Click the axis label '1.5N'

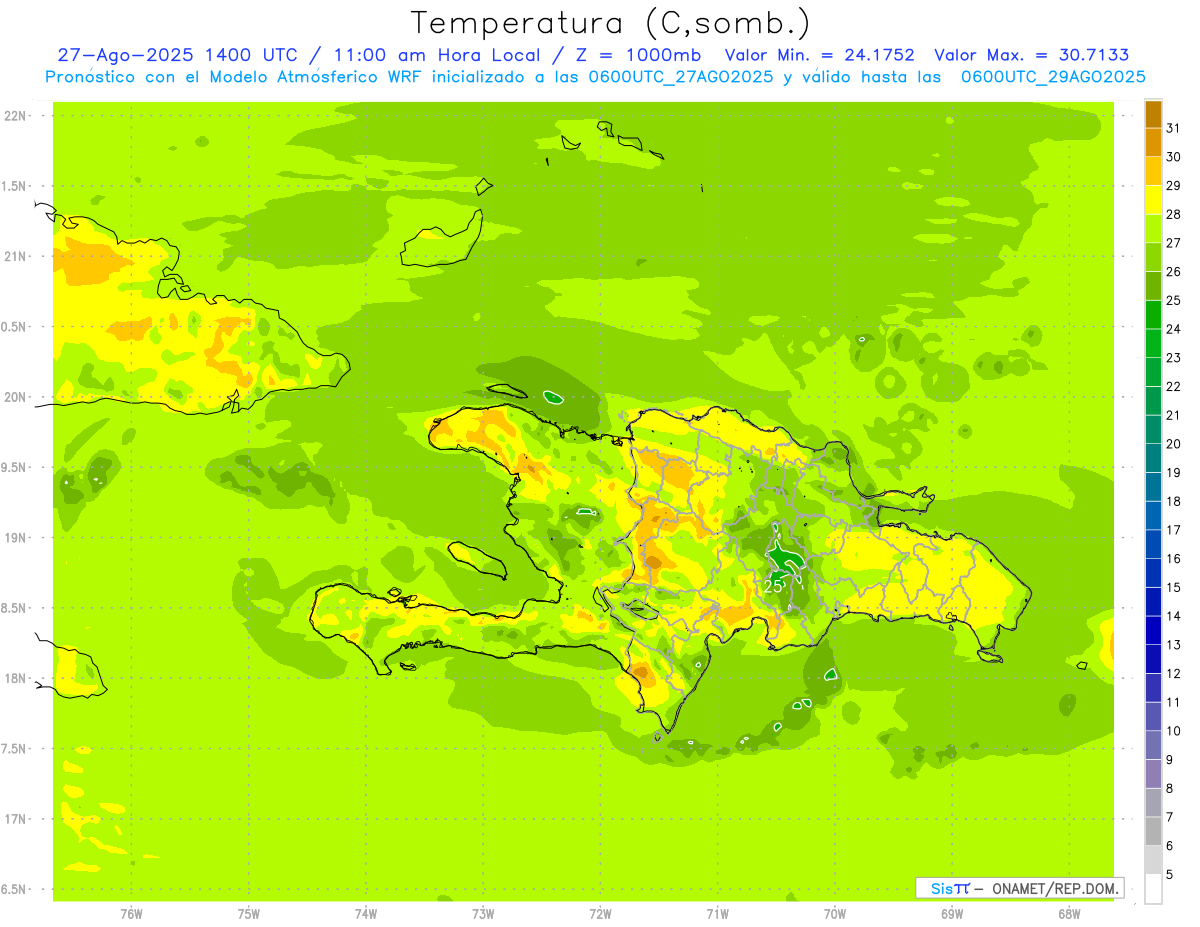coord(15,186)
